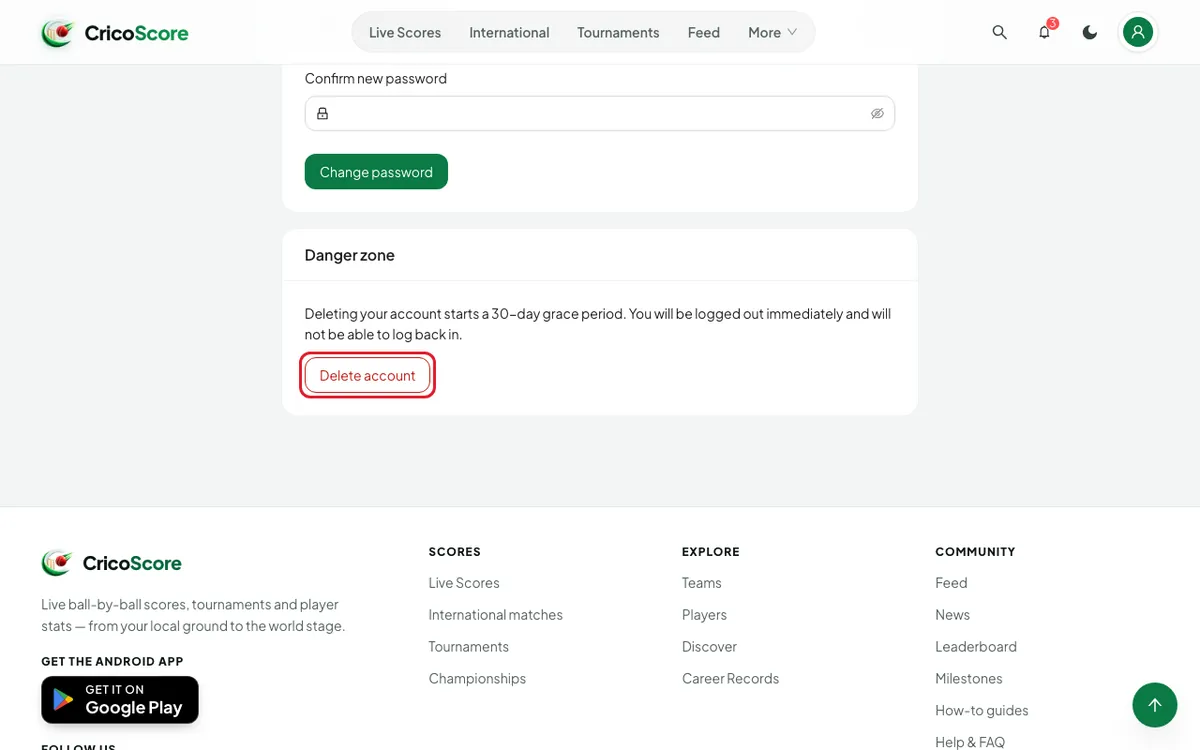This screenshot has height=750, width=1200.
Task: Open footer Discover link
Action: click(x=709, y=647)
